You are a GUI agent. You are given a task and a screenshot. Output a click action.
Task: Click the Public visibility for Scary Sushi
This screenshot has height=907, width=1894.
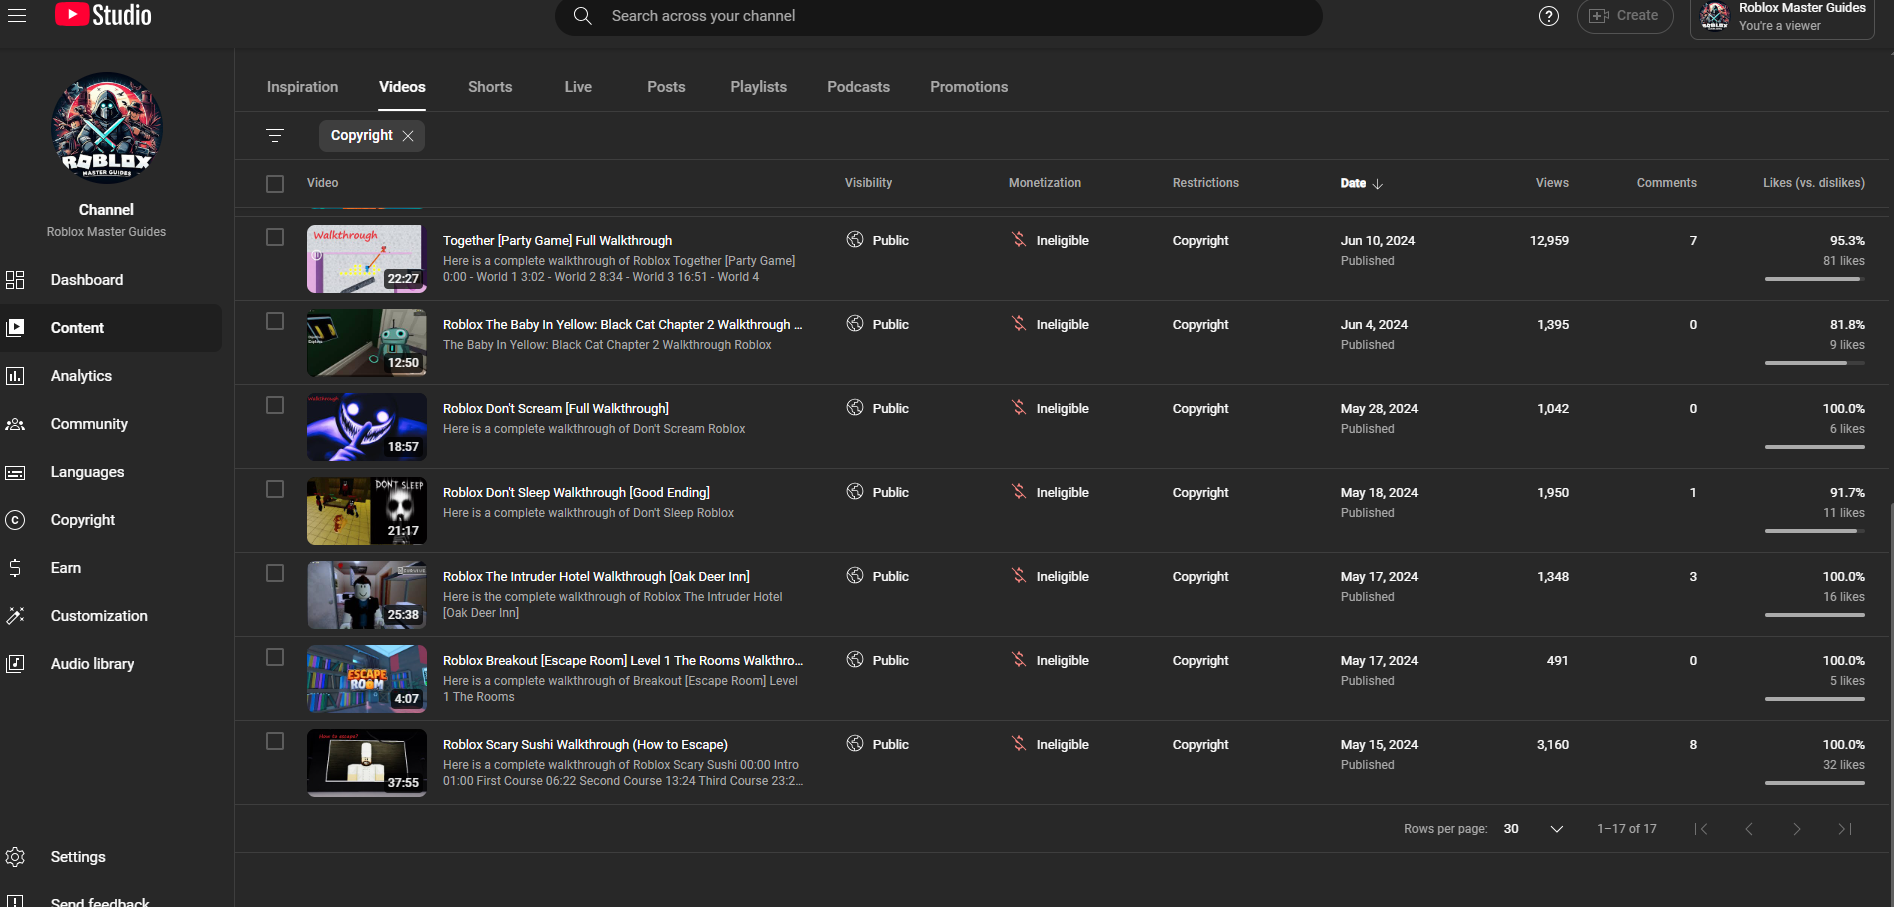[878, 744]
